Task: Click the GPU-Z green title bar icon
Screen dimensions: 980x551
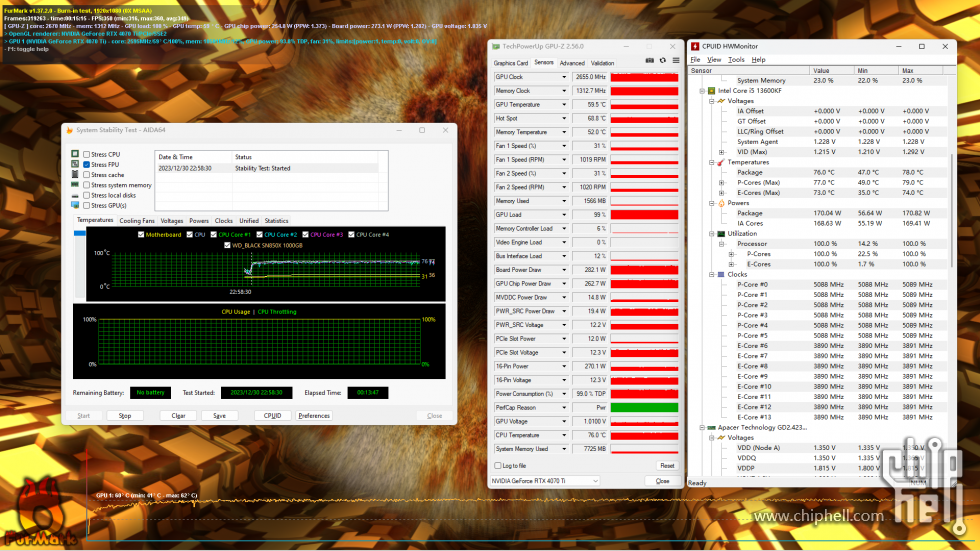Action: pyautogui.click(x=496, y=46)
